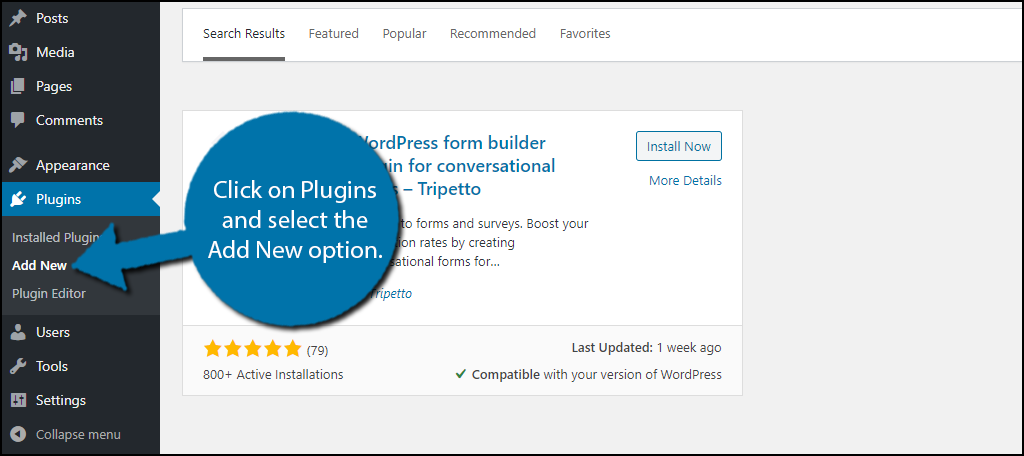Click the Appearance paintbrush icon
The height and width of the screenshot is (456, 1024).
click(x=18, y=165)
